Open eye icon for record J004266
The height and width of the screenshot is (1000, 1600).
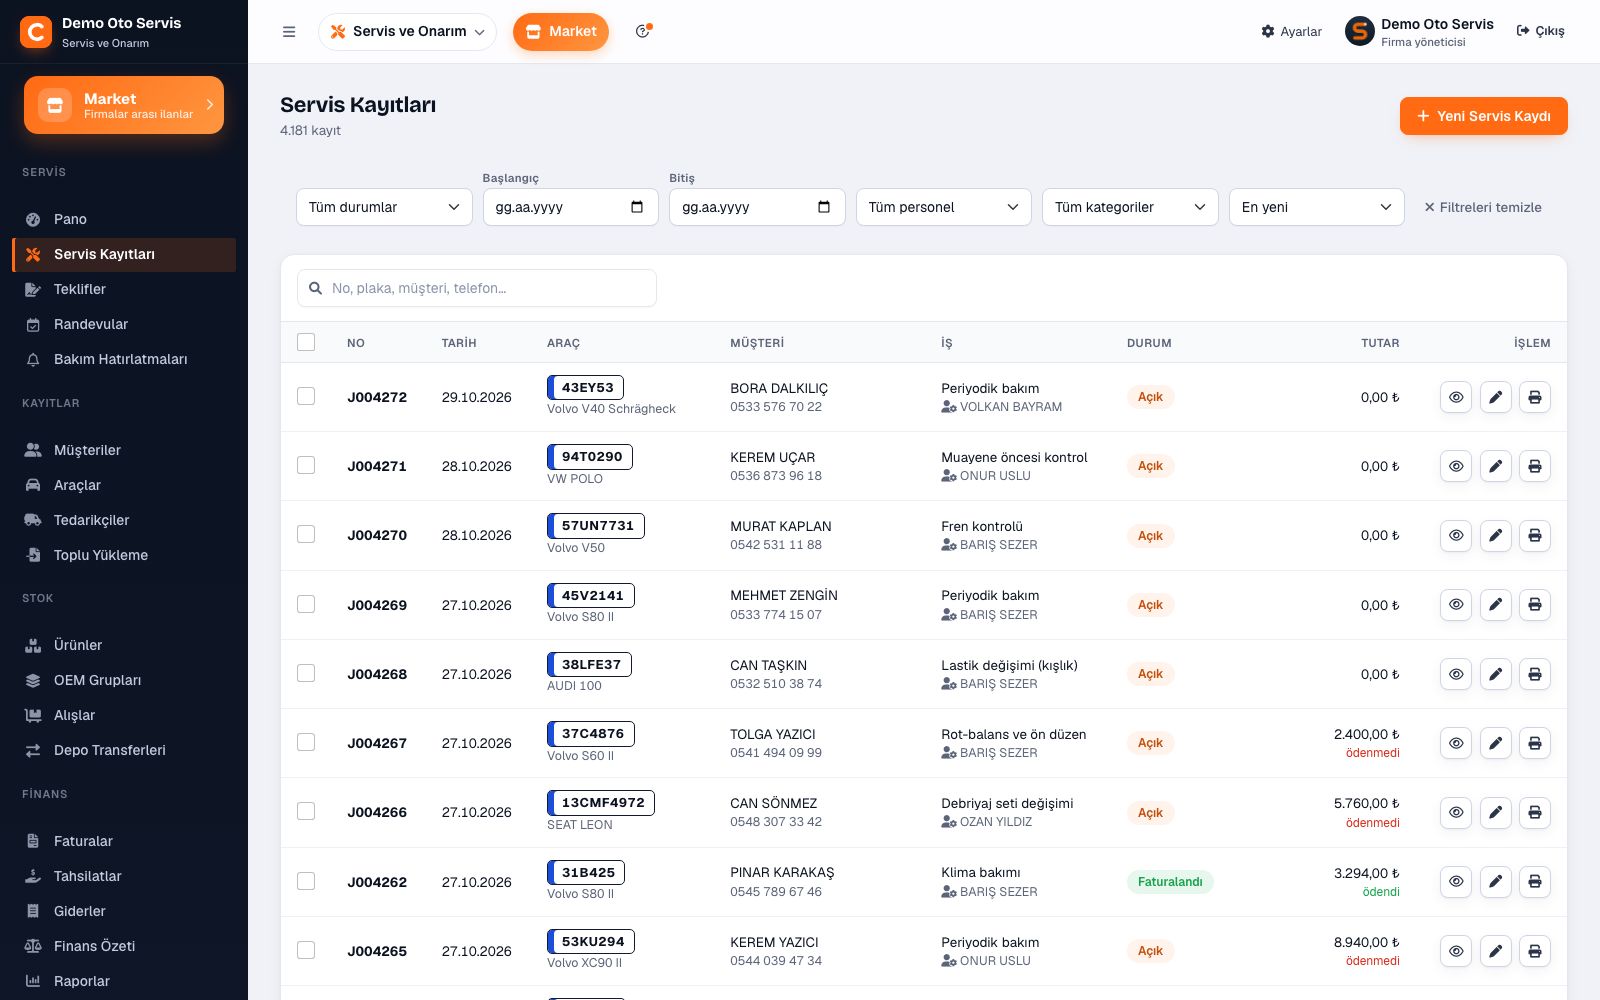(1456, 812)
